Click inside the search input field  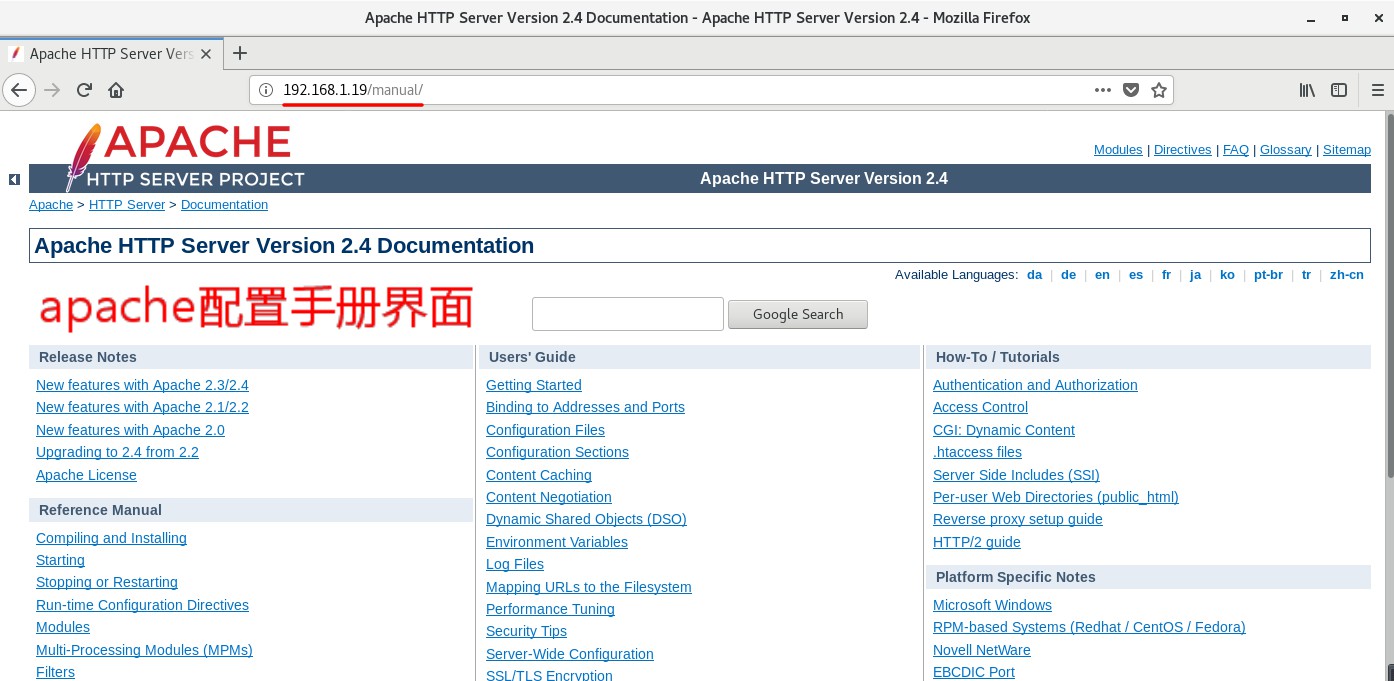click(x=628, y=313)
